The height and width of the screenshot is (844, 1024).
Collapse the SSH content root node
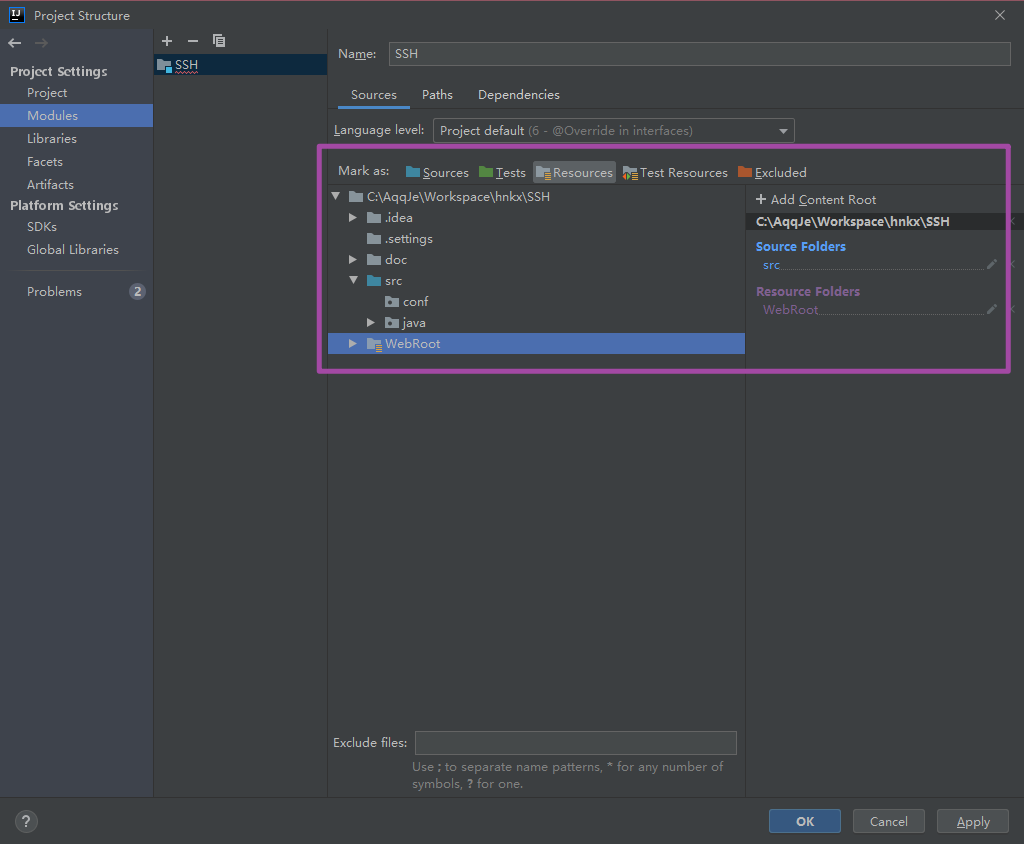click(x=336, y=196)
